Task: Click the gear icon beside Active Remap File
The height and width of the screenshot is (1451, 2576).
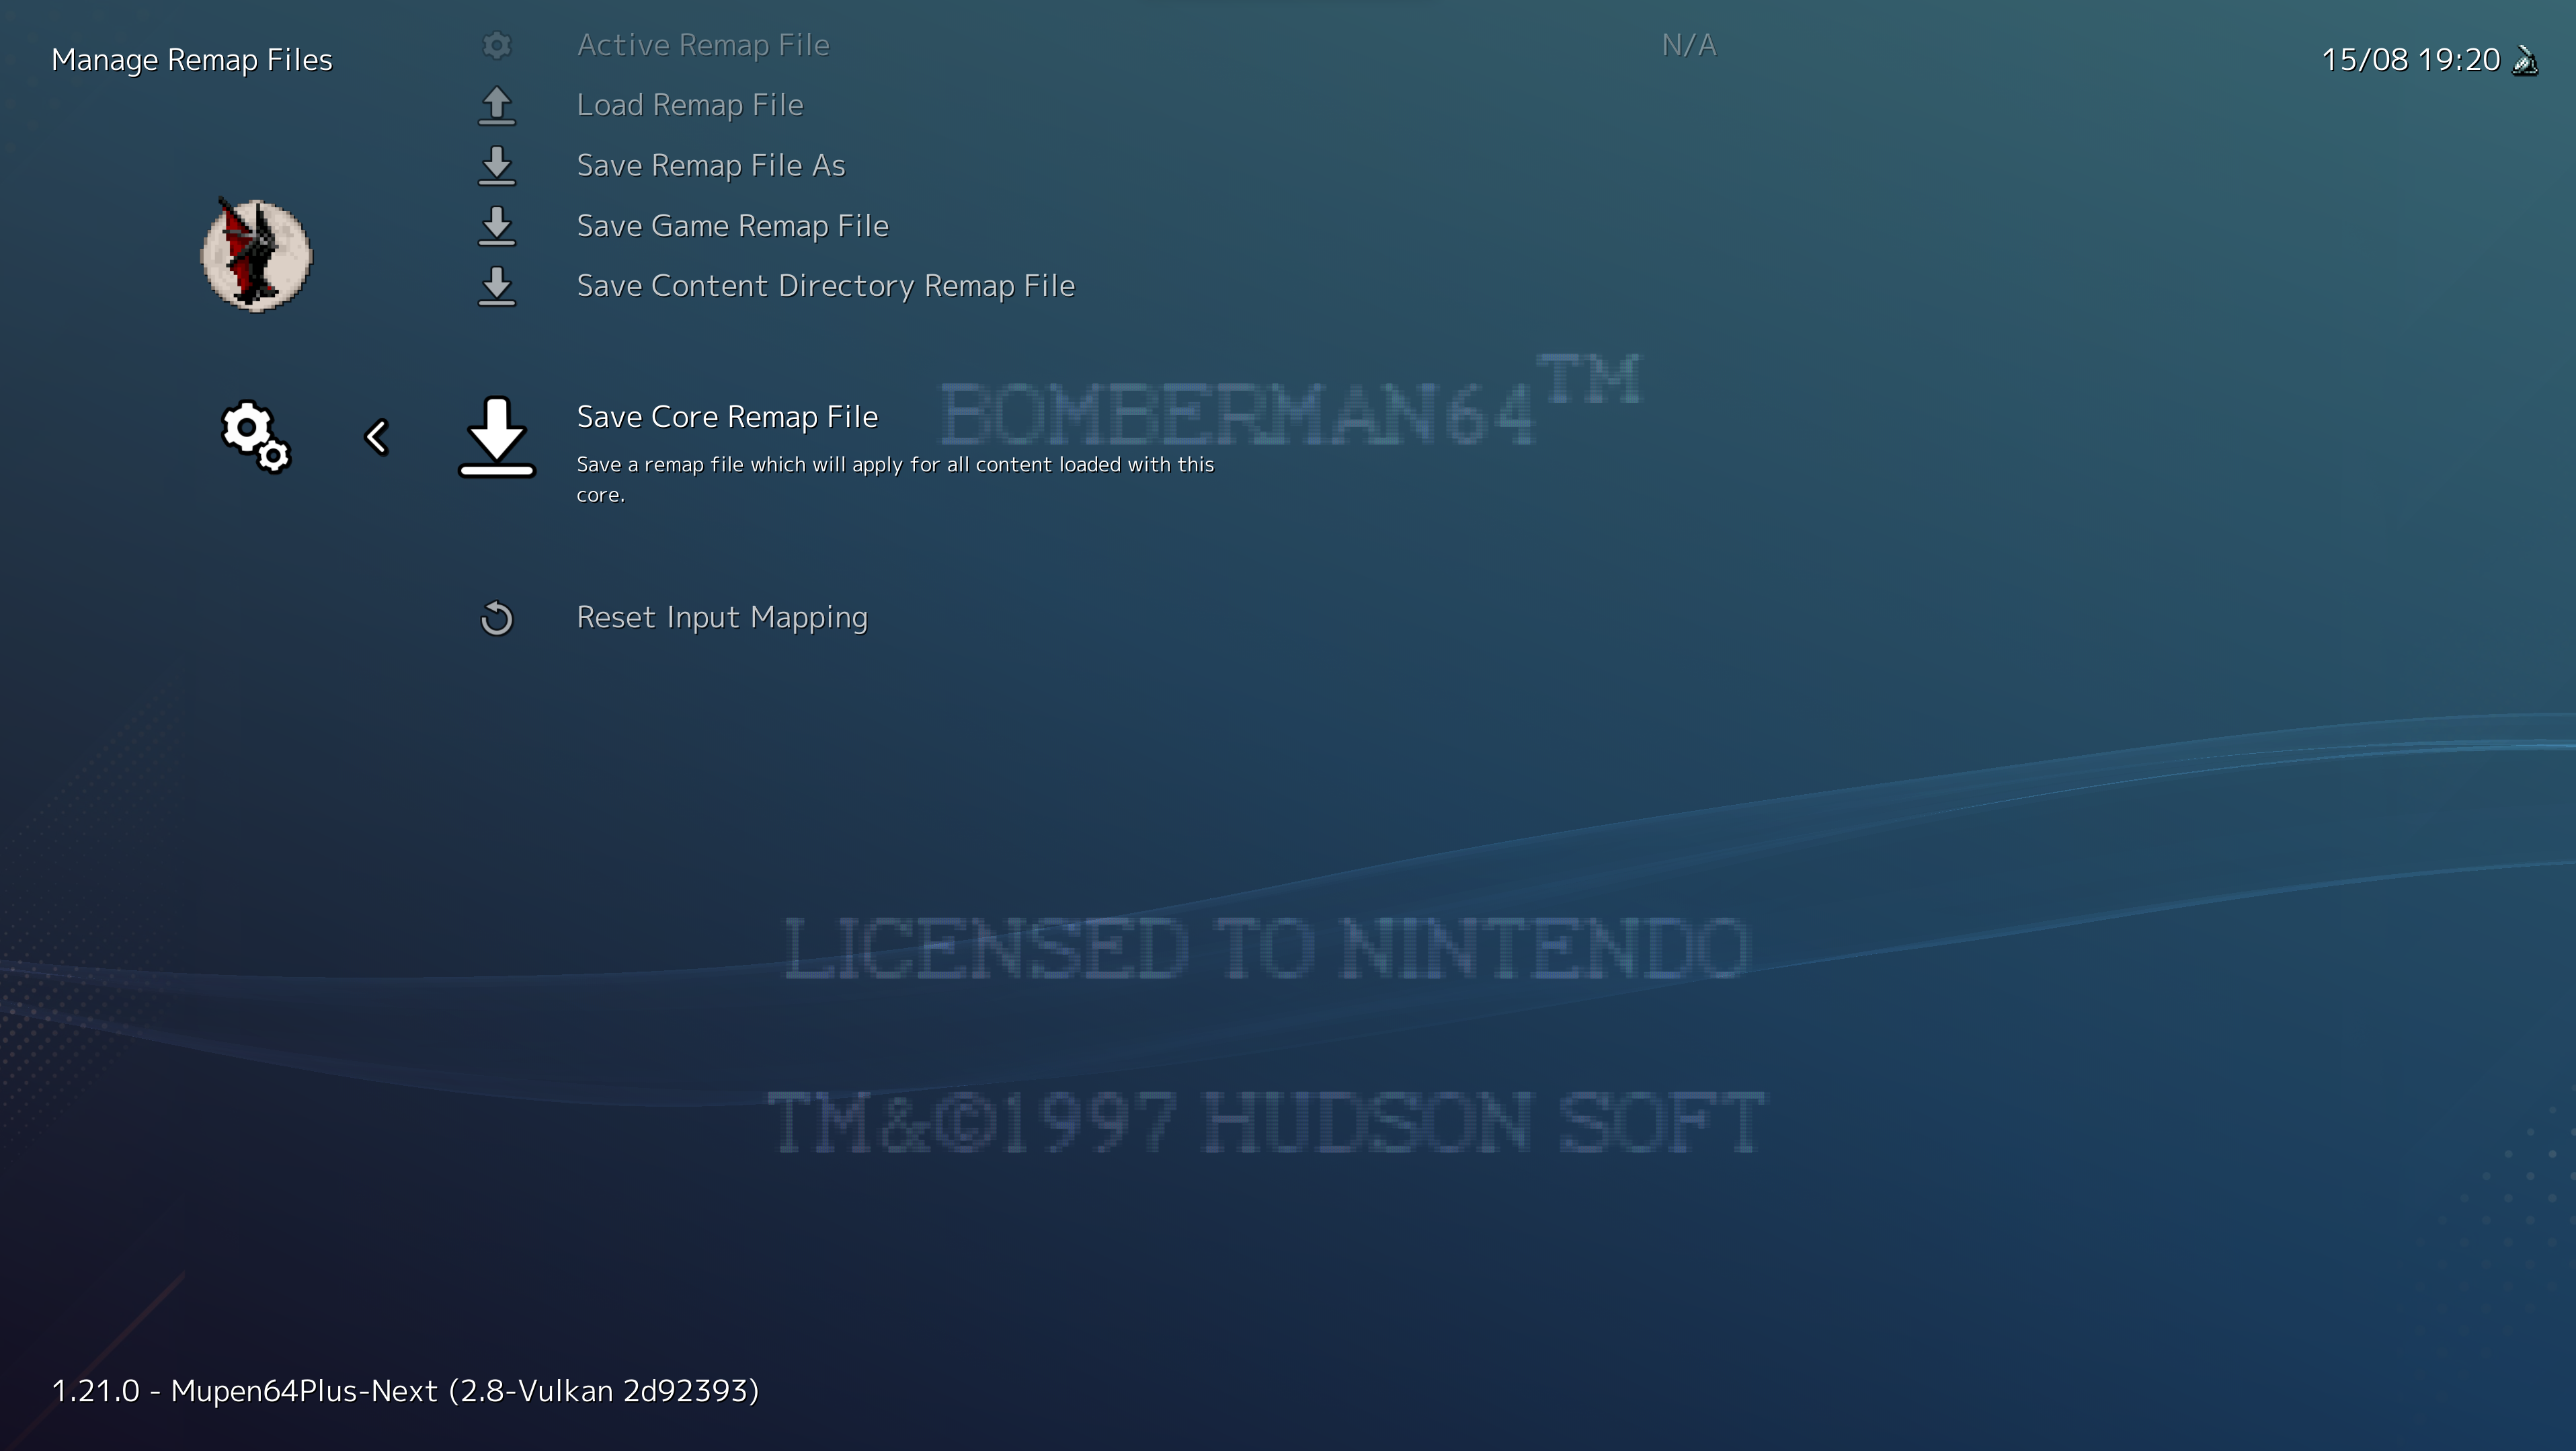Action: 496,45
